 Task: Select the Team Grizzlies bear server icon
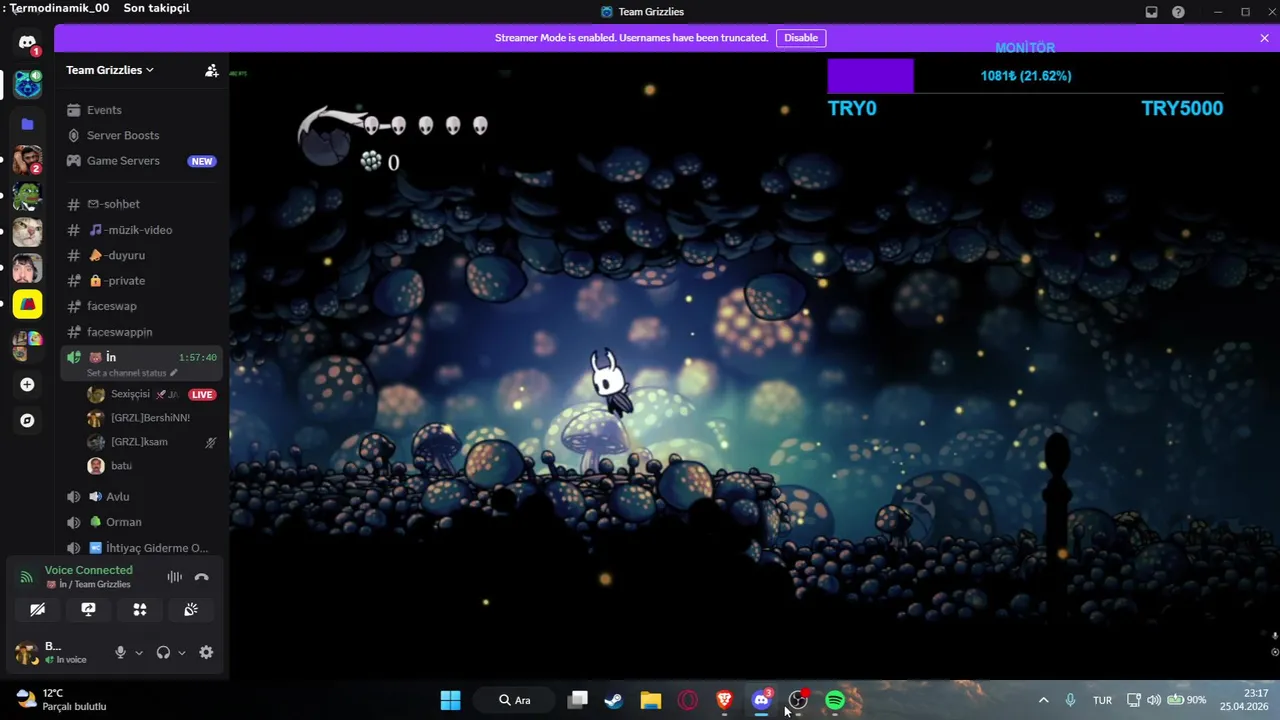(x=27, y=84)
